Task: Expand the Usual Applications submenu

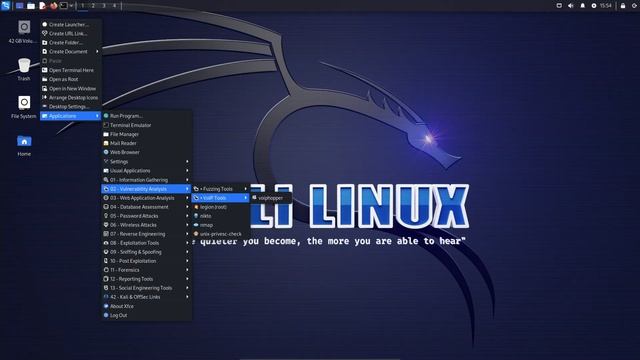Action: tap(147, 171)
